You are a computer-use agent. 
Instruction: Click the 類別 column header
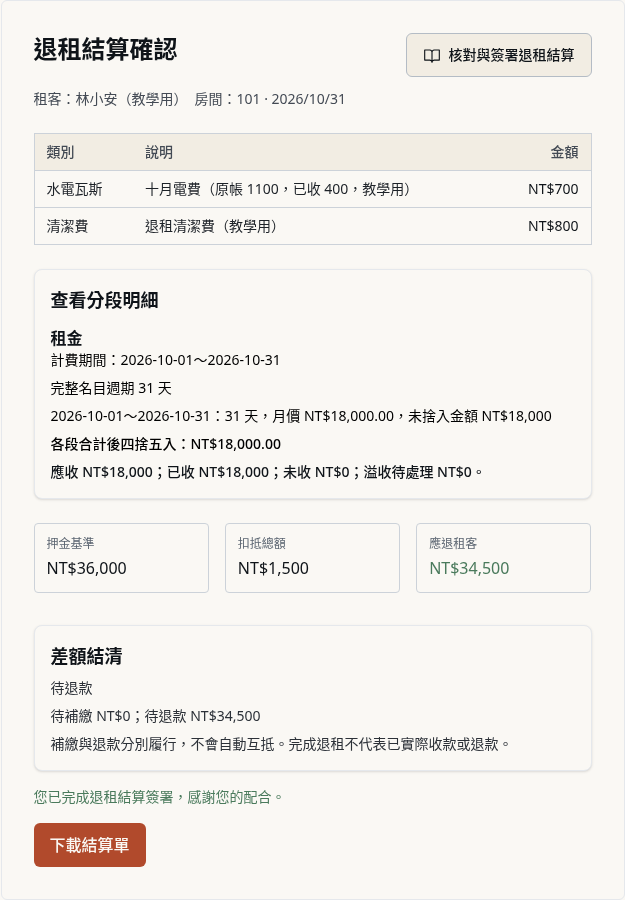pos(60,152)
